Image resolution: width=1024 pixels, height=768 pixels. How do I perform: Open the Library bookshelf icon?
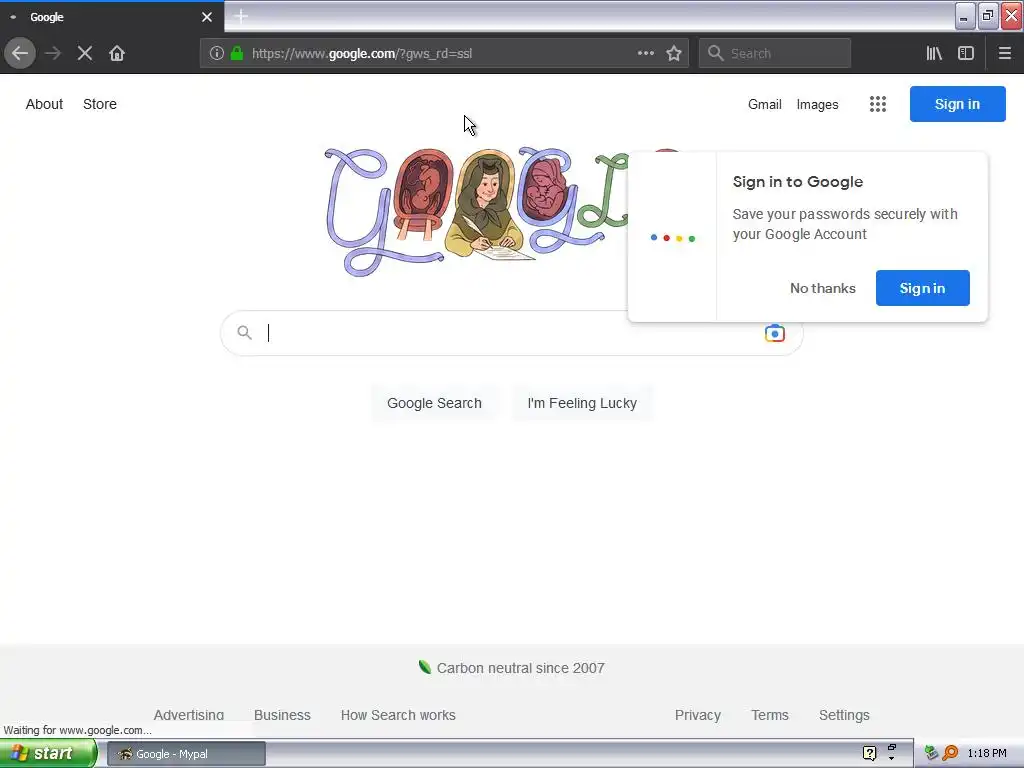click(934, 53)
